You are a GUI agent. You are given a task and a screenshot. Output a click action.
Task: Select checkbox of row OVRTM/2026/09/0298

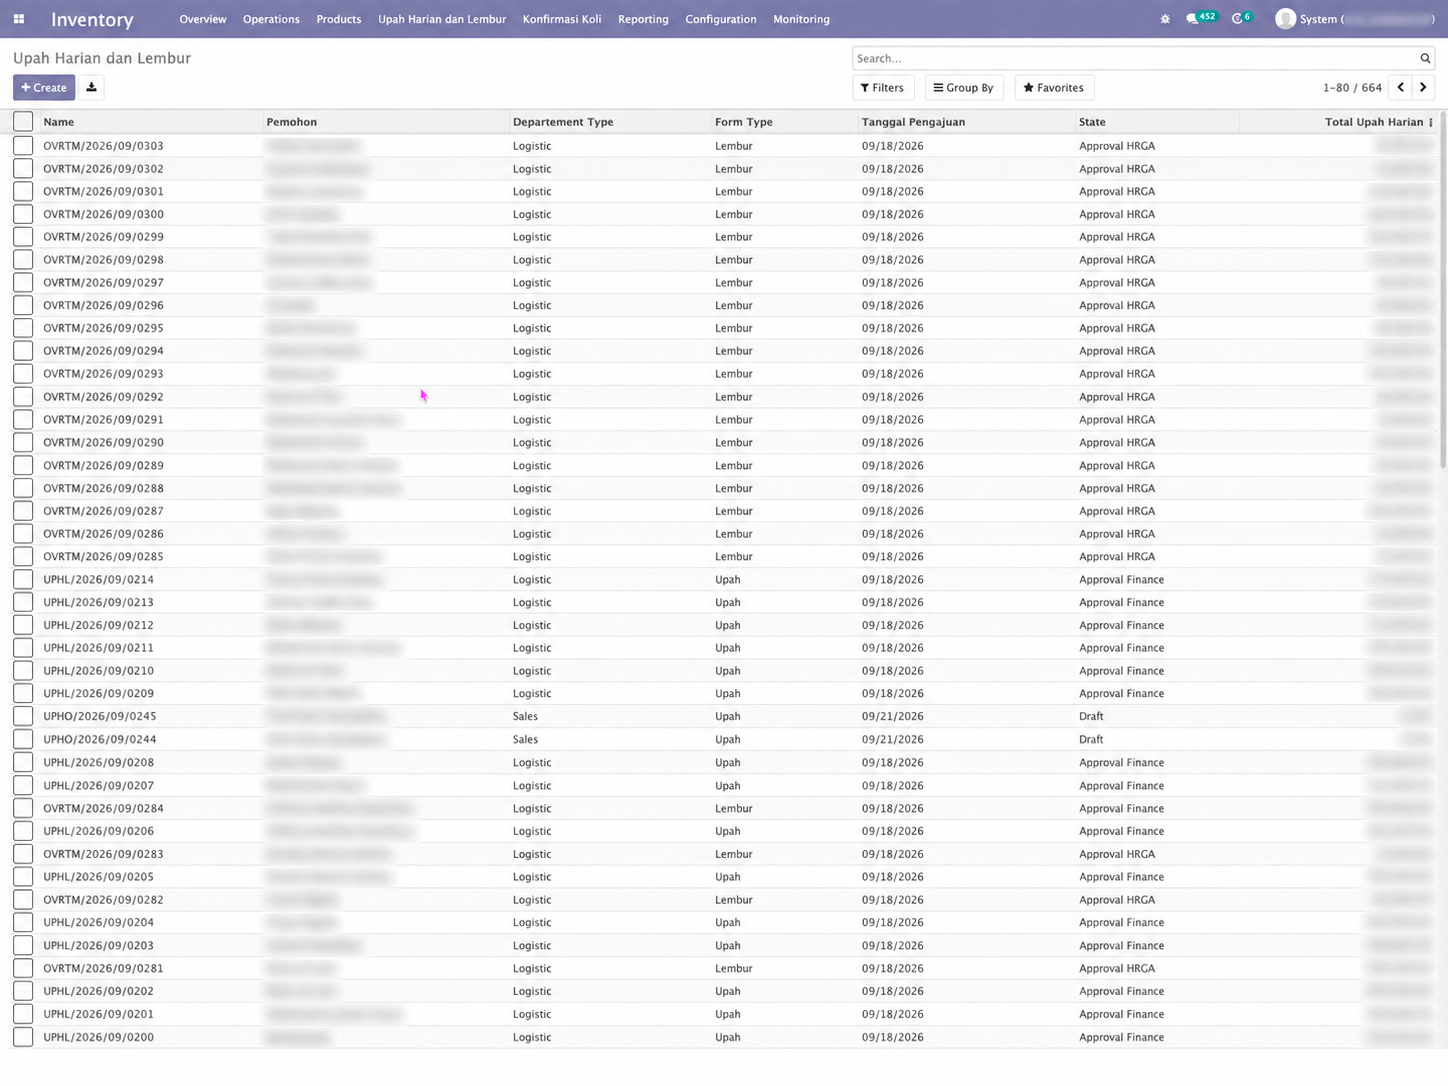pyautogui.click(x=23, y=260)
